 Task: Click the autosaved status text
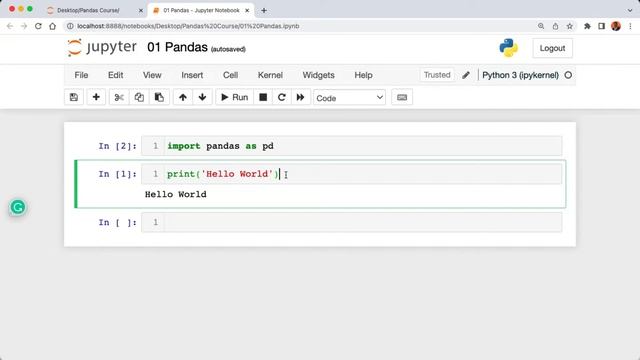[228, 49]
